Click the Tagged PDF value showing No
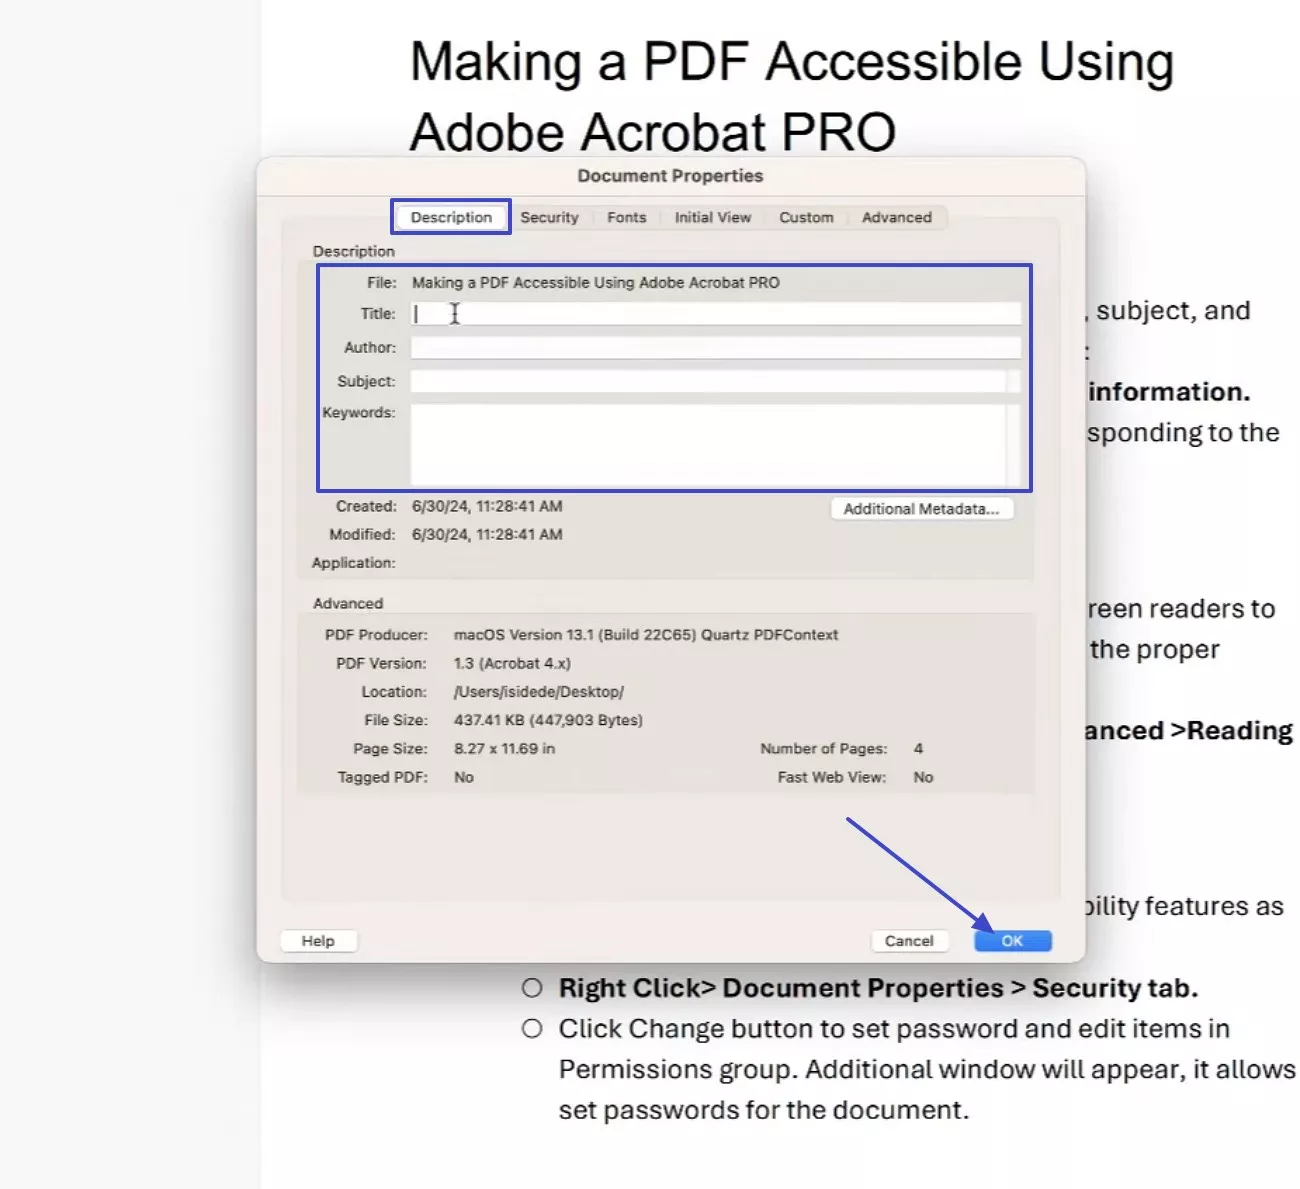 tap(463, 777)
